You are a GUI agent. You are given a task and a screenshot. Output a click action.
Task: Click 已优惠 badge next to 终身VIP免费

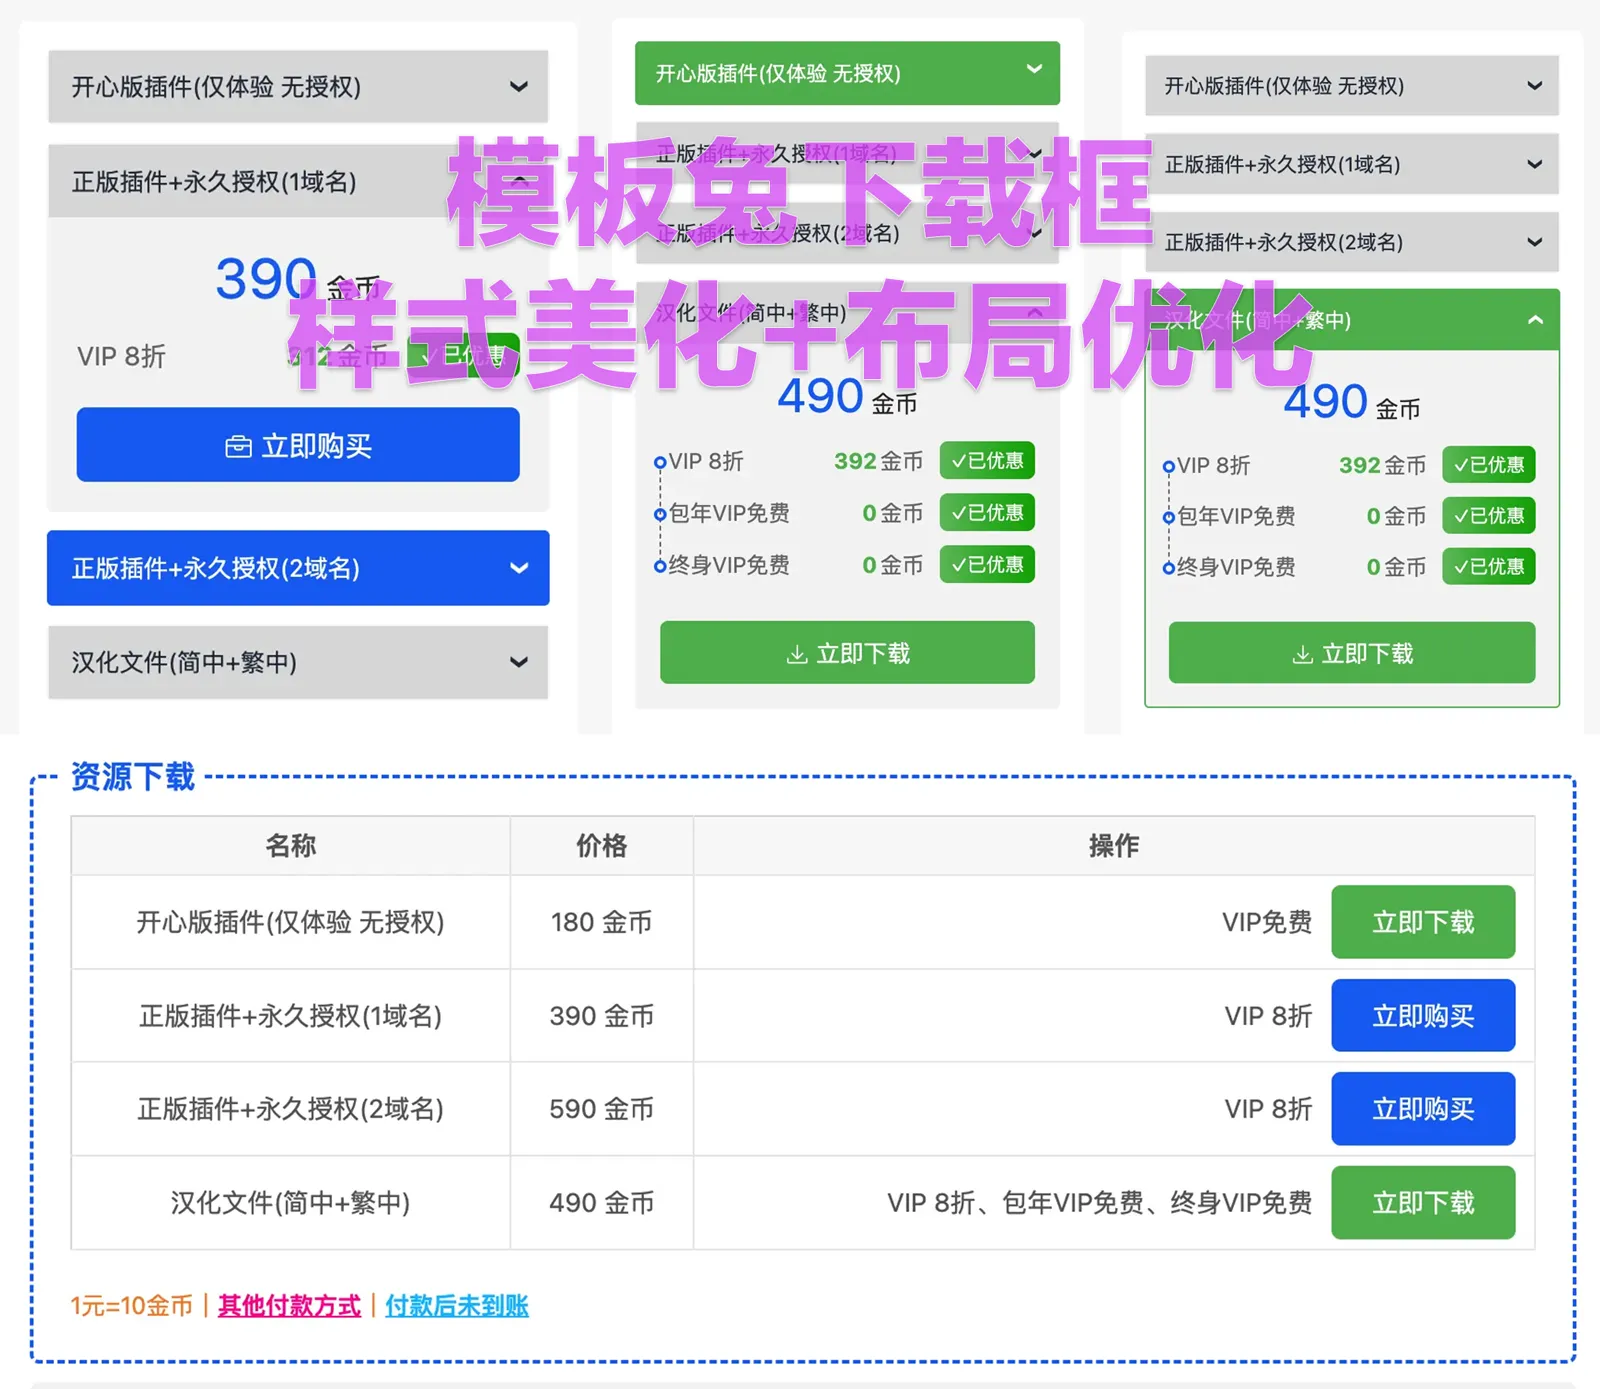[987, 565]
